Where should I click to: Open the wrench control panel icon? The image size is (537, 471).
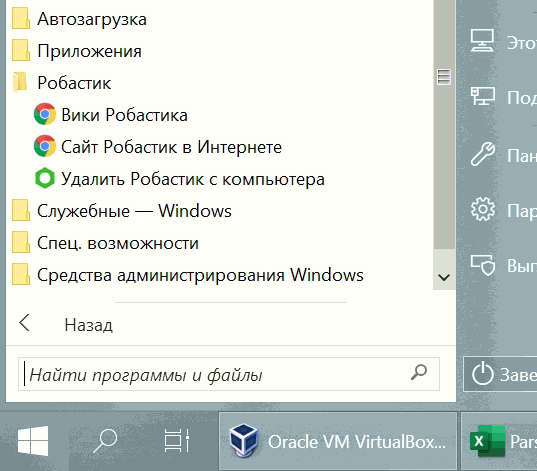(x=483, y=154)
